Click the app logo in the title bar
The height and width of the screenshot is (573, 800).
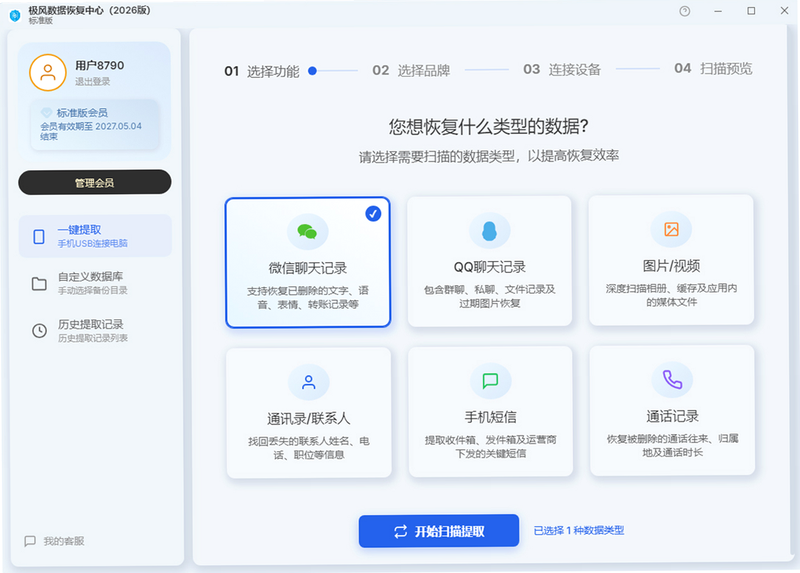pyautogui.click(x=15, y=16)
